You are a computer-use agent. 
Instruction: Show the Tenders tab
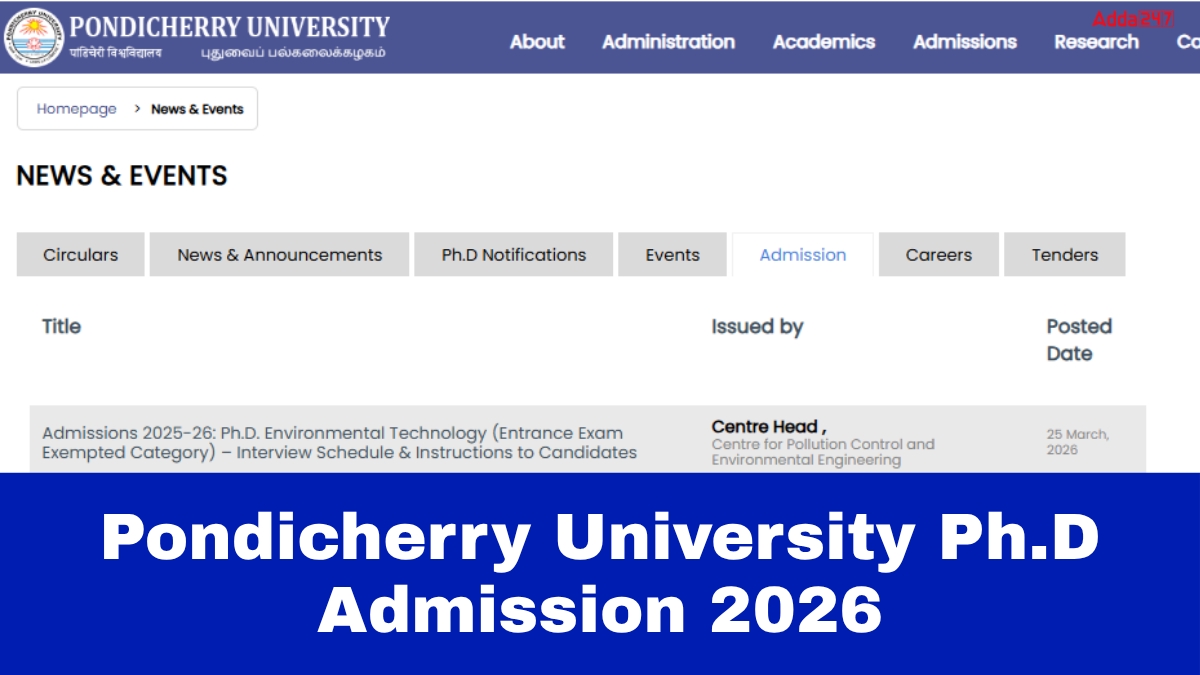(x=1065, y=255)
